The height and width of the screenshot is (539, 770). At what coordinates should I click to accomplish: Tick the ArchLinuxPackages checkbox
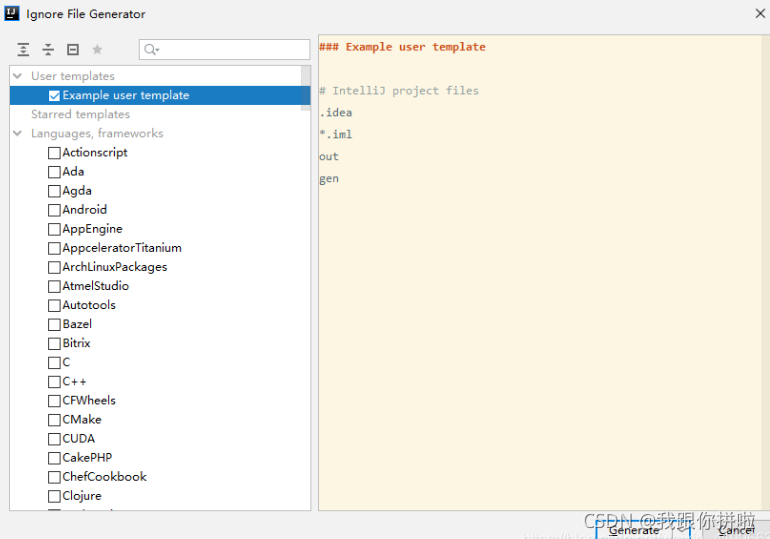tap(55, 268)
